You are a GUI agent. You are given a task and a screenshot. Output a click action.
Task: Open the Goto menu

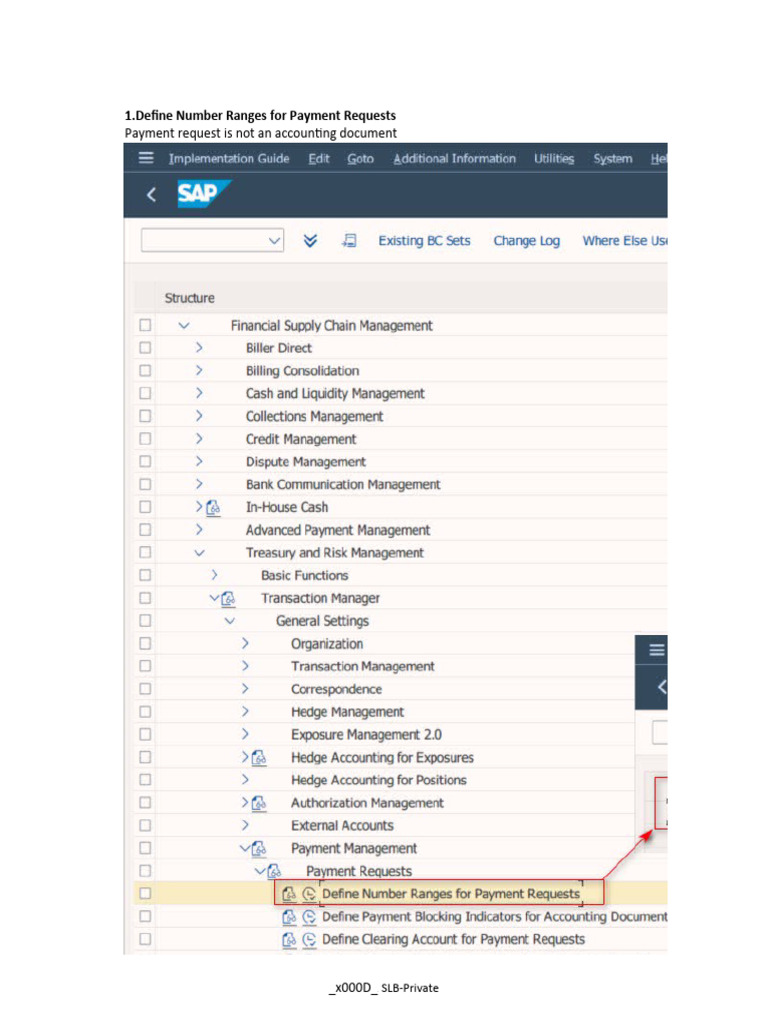(360, 159)
